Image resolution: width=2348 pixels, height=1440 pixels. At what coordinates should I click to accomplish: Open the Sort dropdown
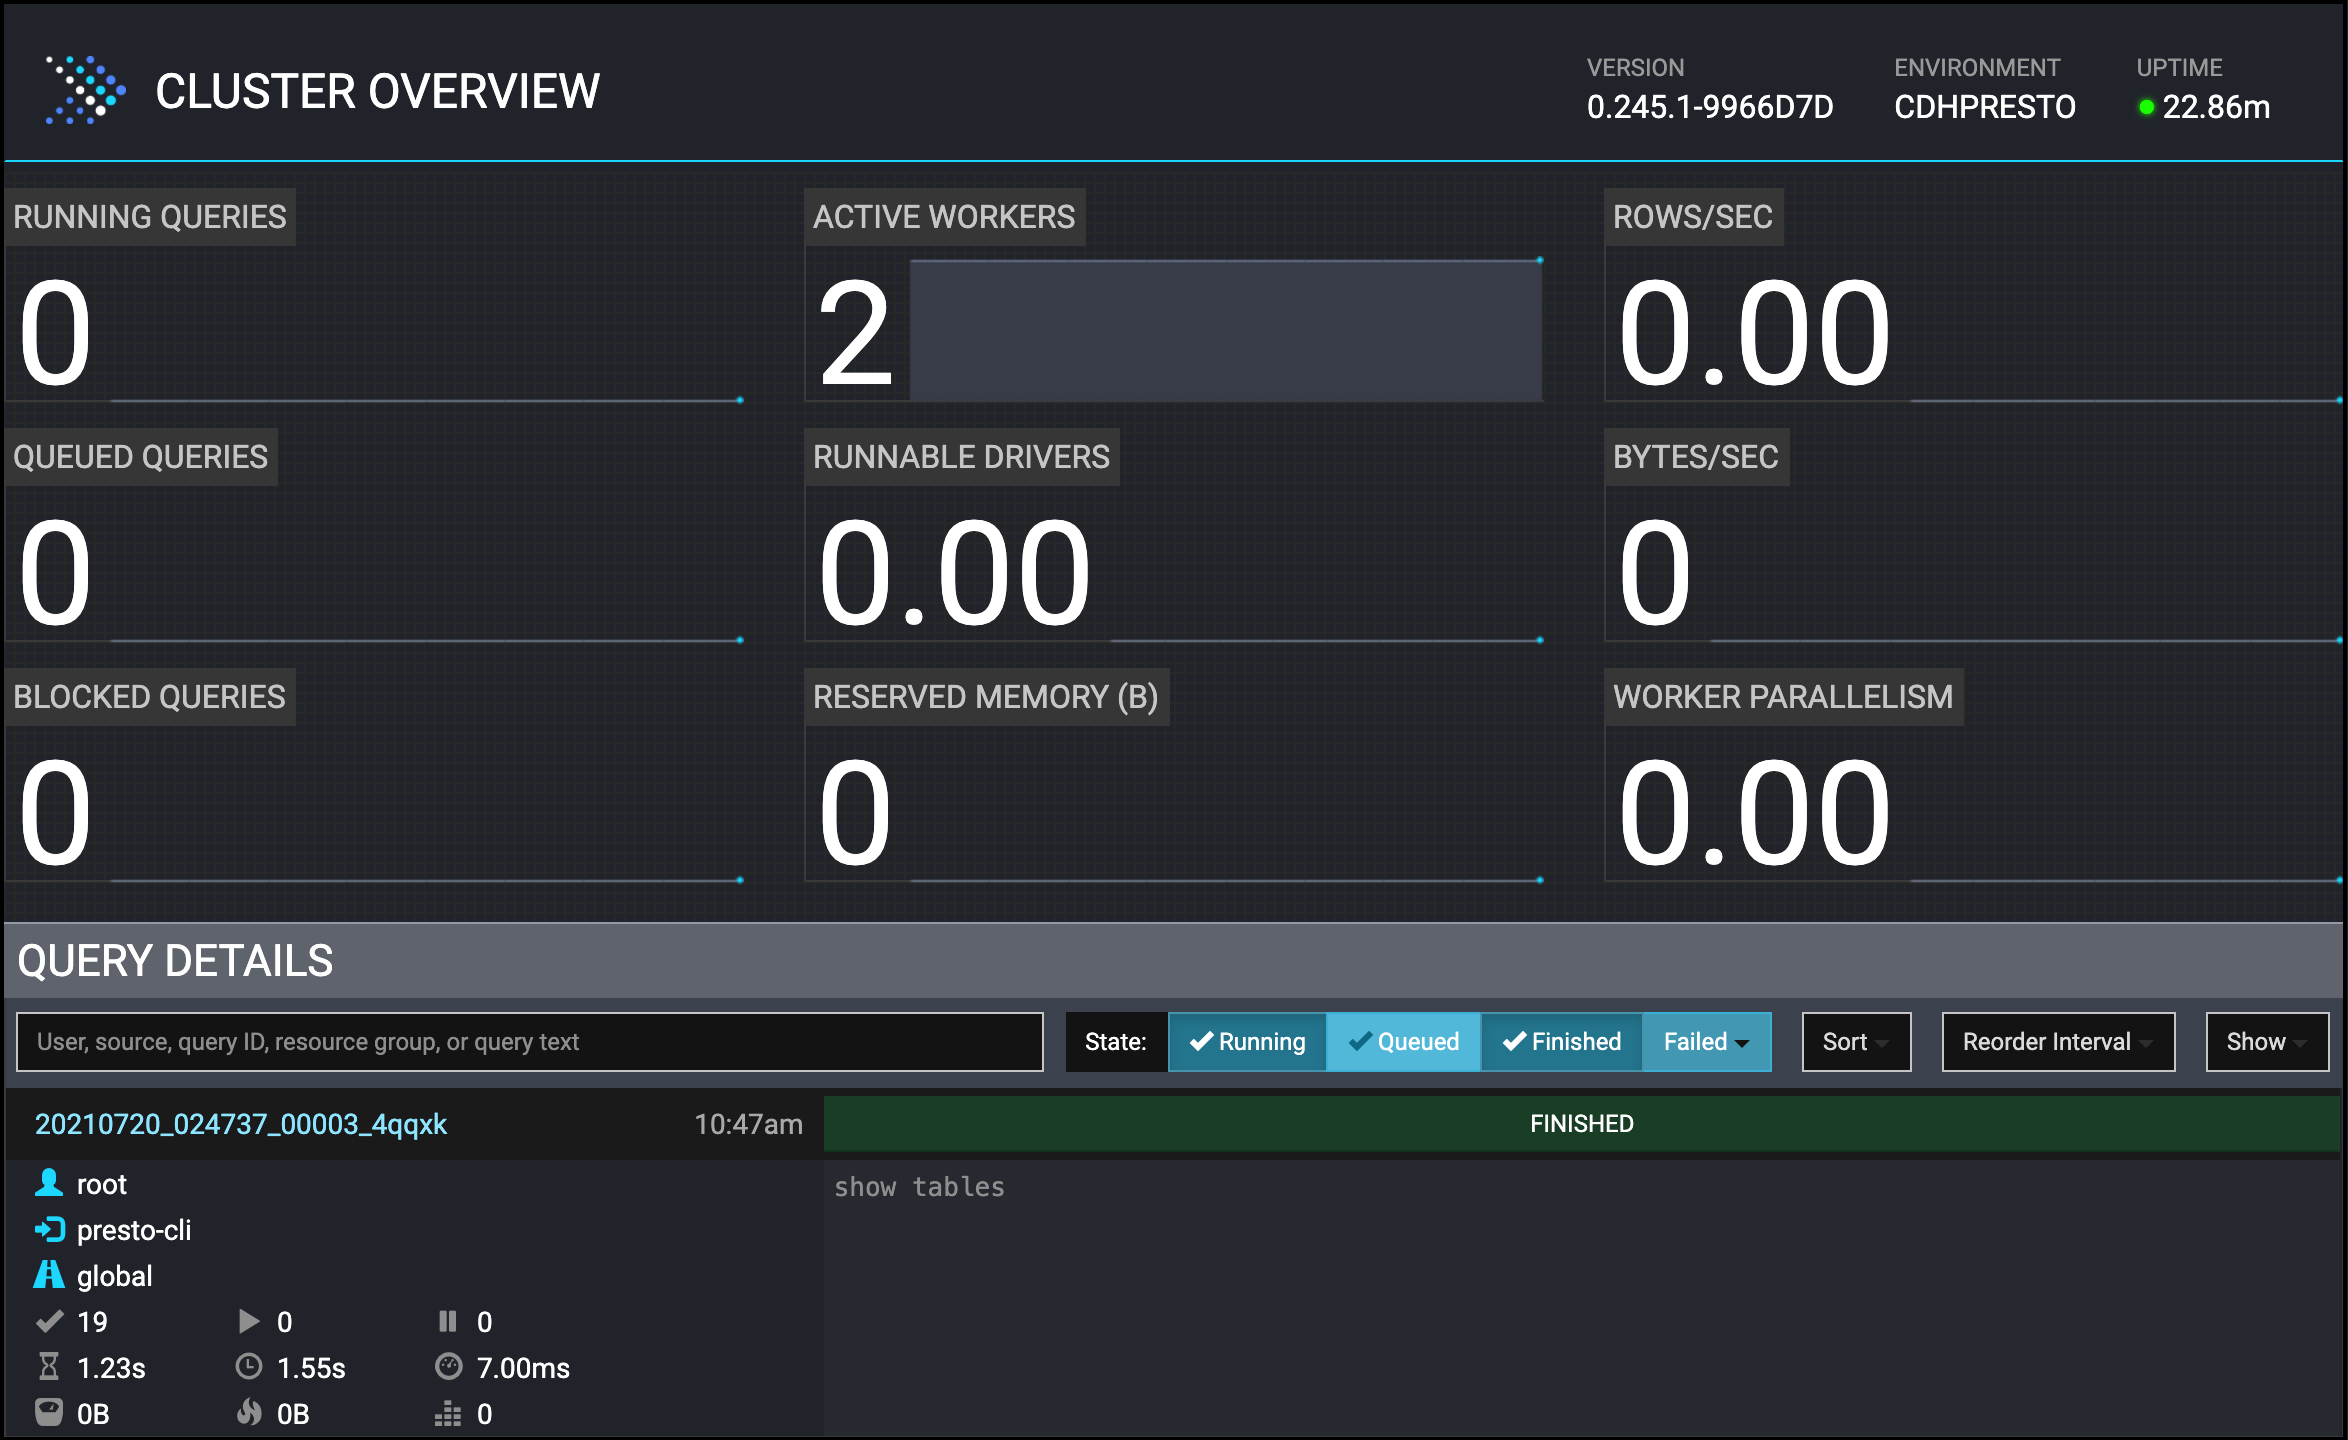pyautogui.click(x=1856, y=1042)
